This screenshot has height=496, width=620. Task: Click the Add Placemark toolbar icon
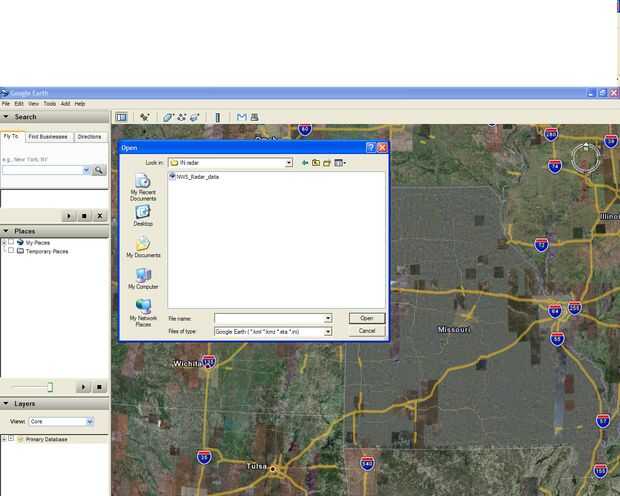tap(145, 117)
